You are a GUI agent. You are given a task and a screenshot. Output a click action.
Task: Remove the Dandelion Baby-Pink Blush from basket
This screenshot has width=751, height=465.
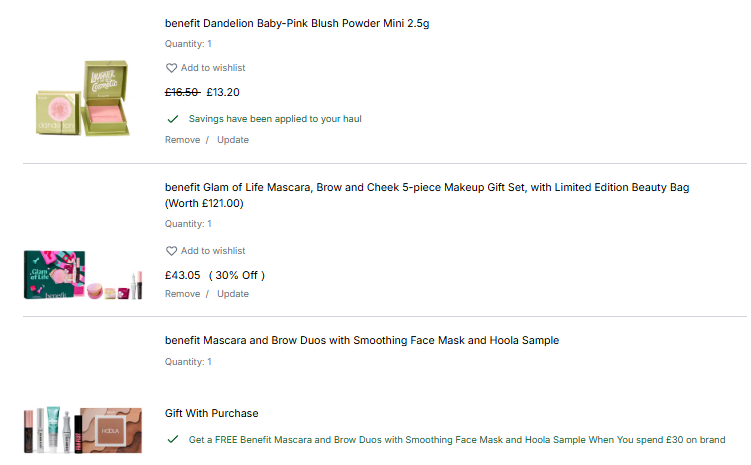pyautogui.click(x=183, y=140)
